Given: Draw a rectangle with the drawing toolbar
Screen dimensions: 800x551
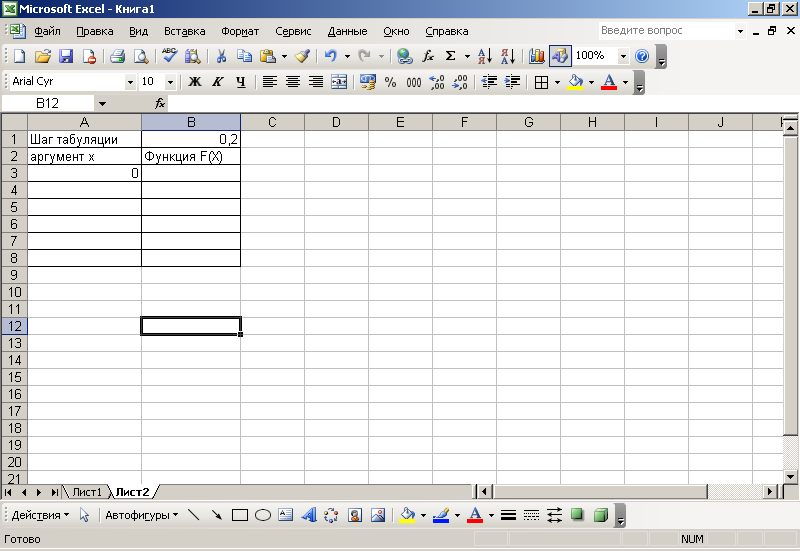Looking at the screenshot, I should [x=240, y=515].
